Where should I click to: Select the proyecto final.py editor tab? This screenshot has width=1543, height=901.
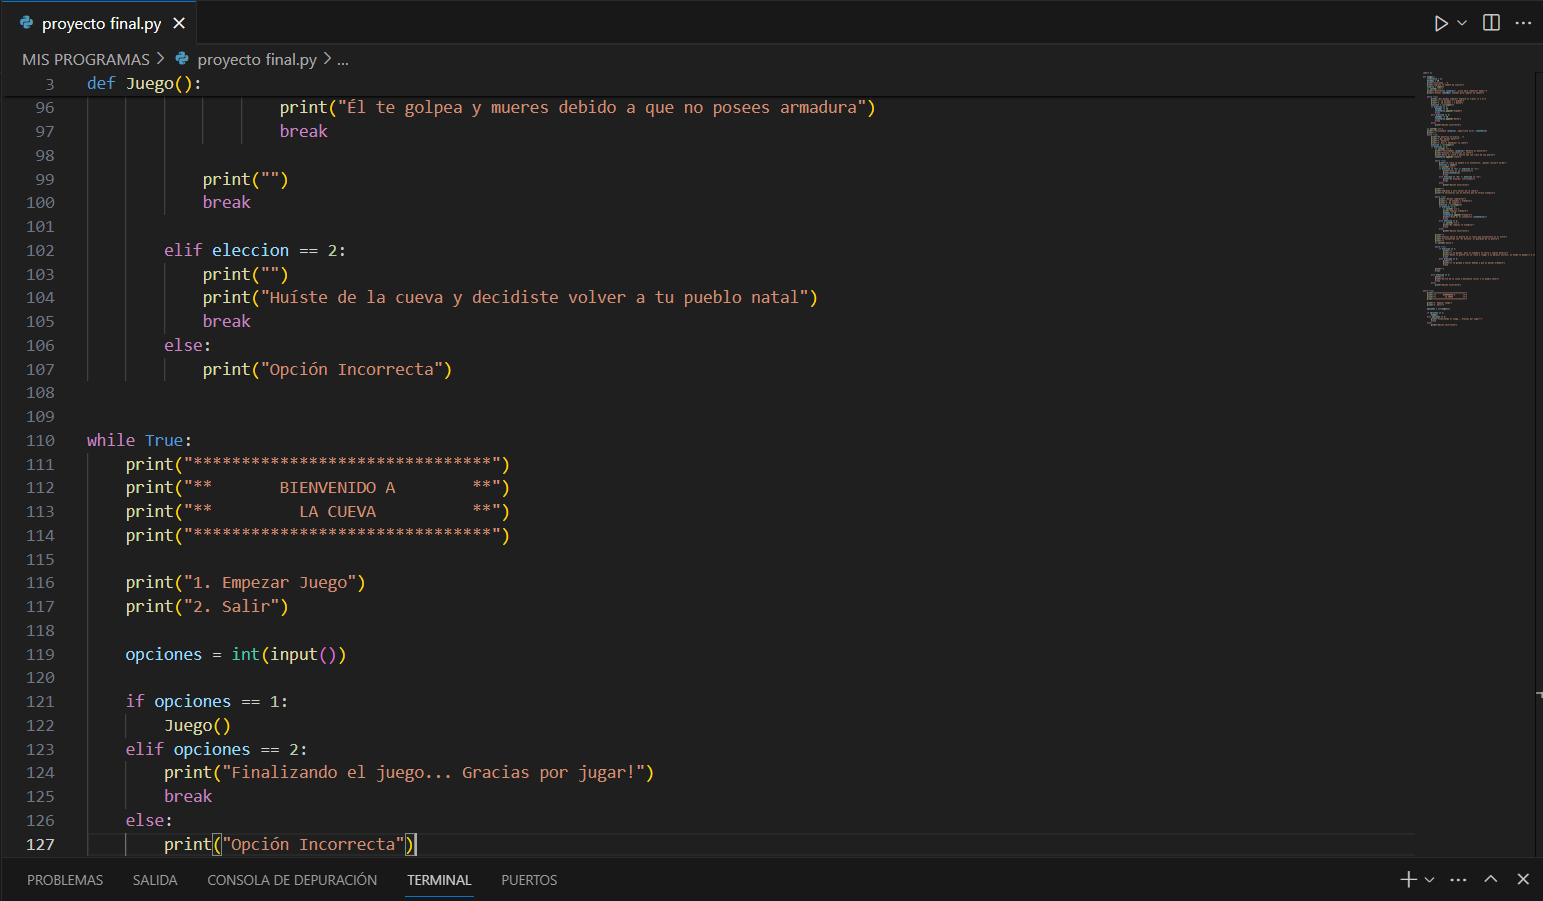(x=101, y=23)
